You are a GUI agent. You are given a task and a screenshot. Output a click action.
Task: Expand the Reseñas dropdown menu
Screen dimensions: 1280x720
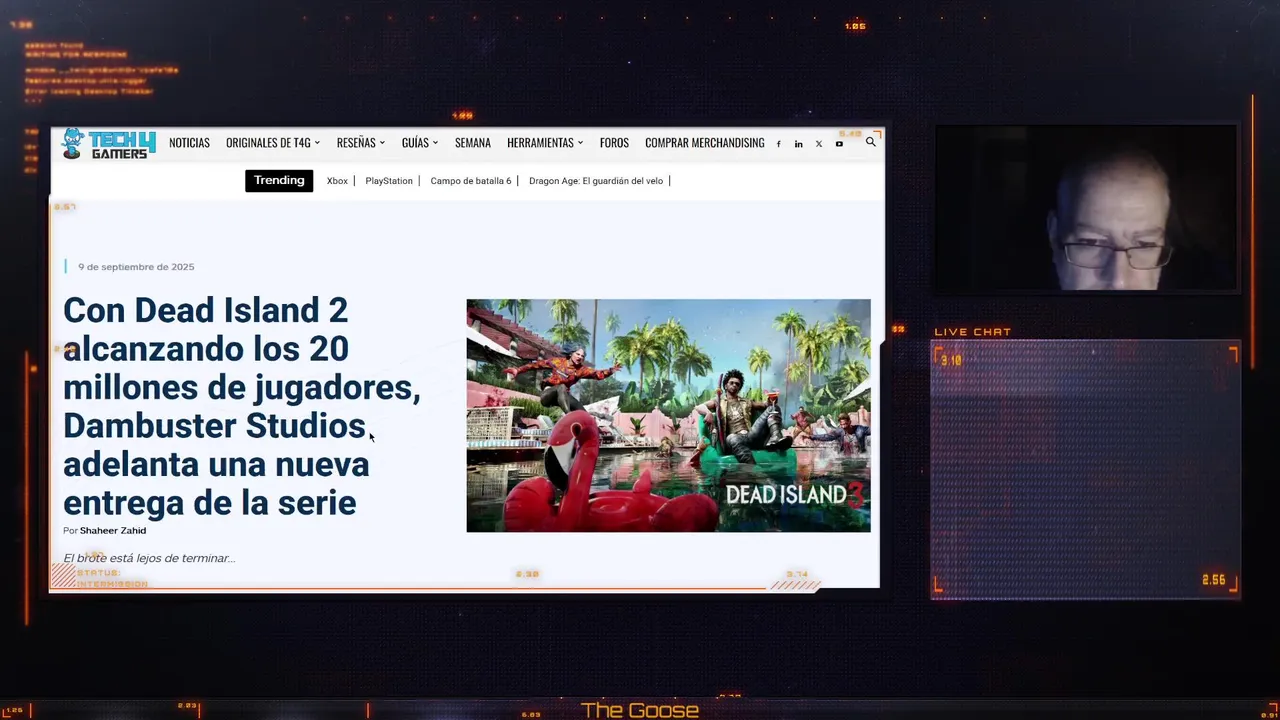coord(360,143)
